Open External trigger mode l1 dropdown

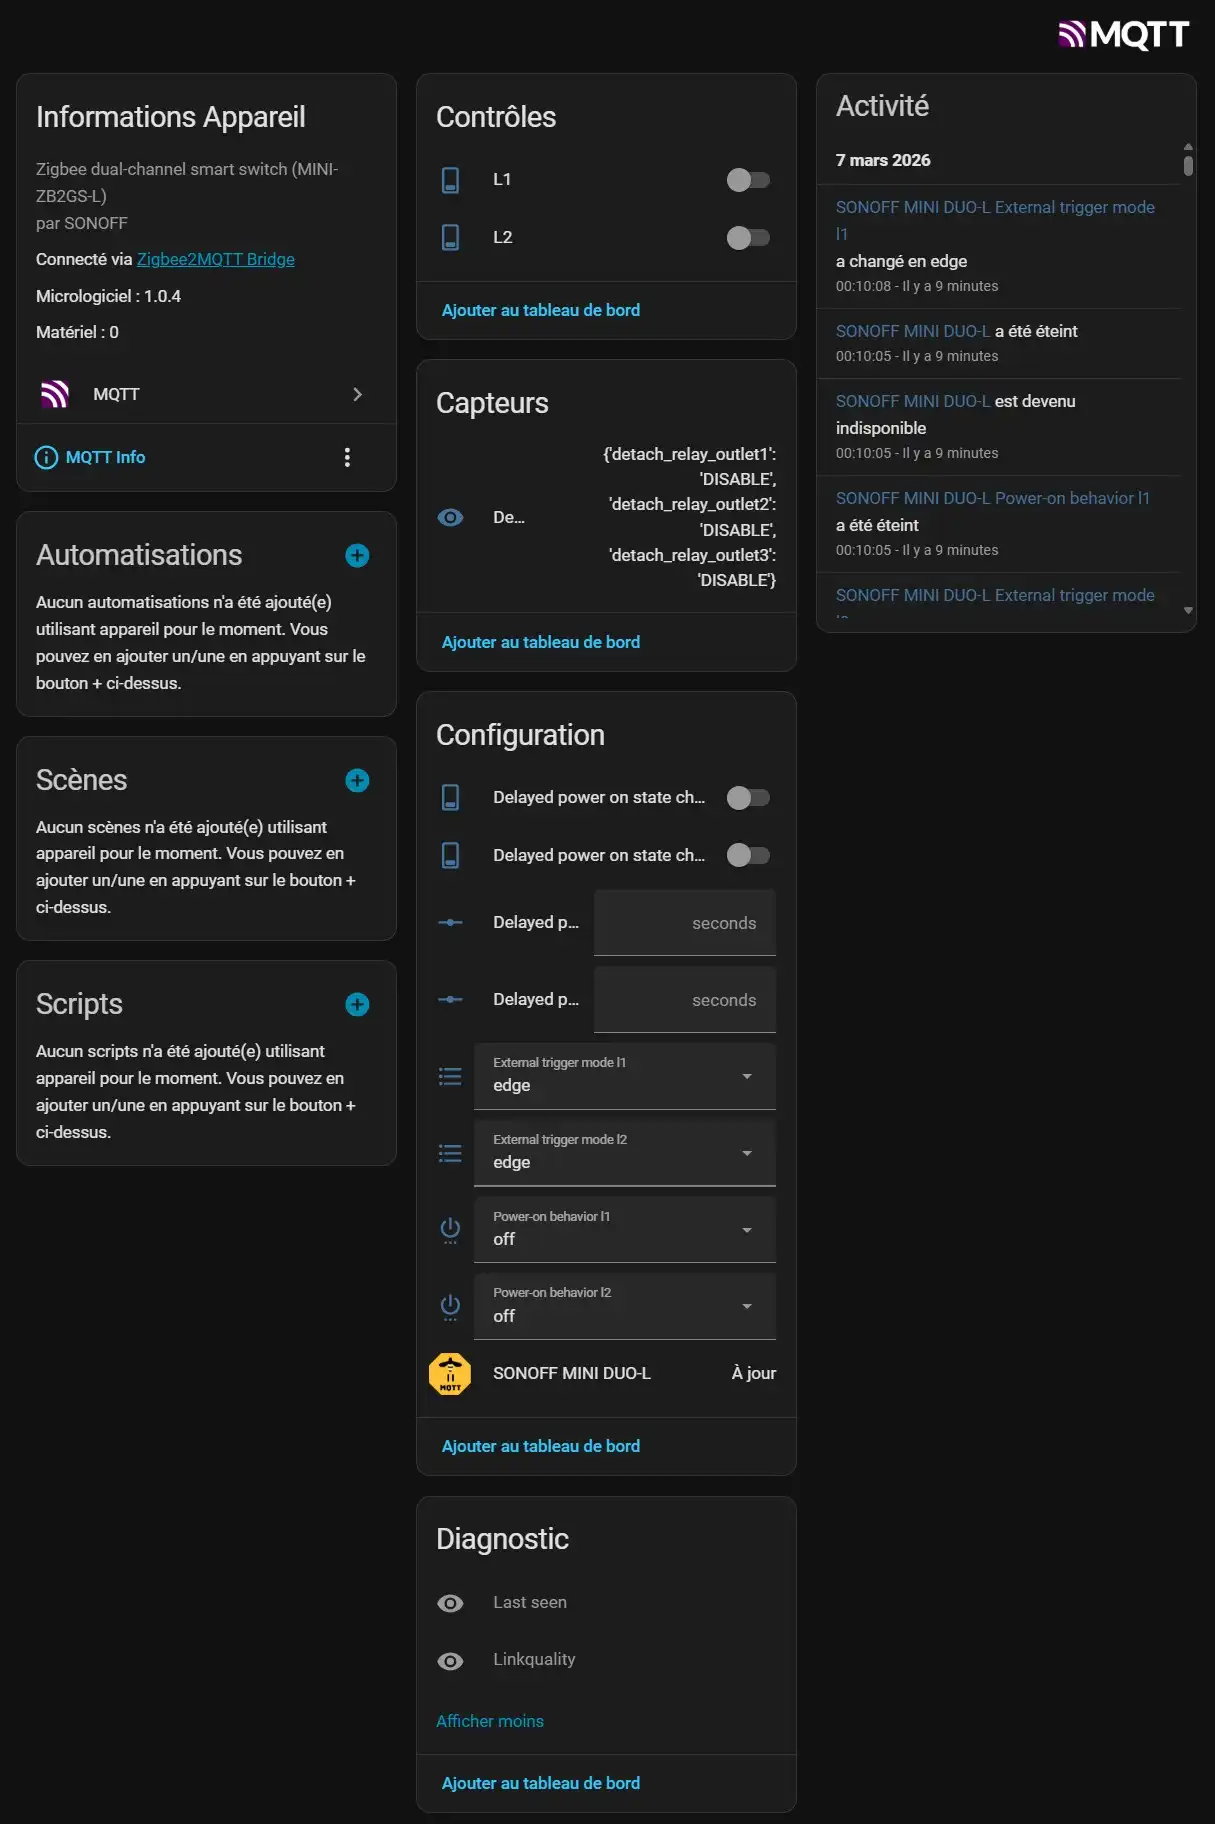click(x=624, y=1076)
